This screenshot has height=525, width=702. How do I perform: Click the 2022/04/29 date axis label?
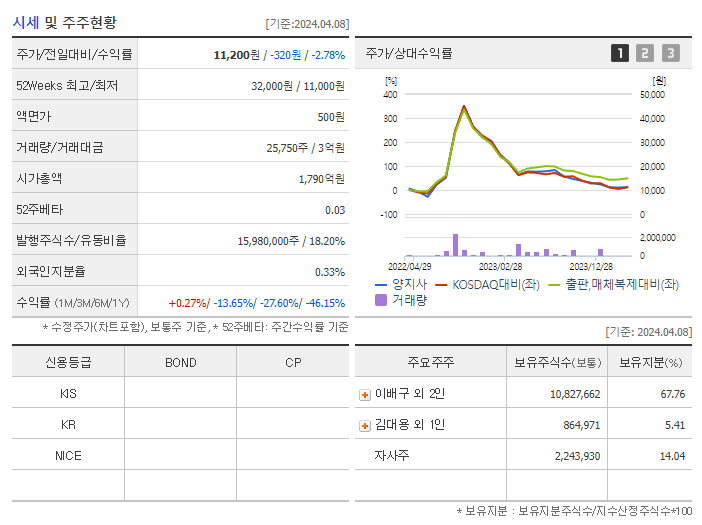click(409, 267)
